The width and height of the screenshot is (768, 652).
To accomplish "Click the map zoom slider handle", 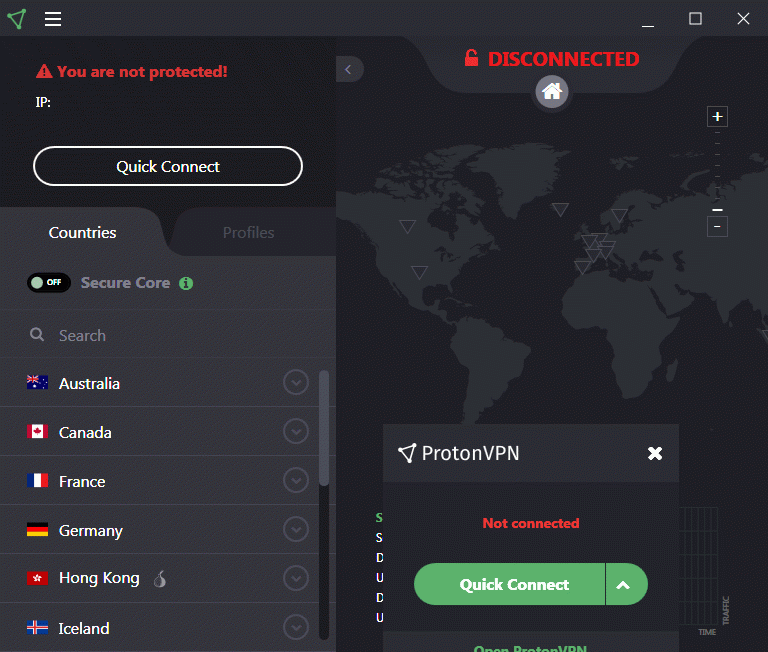I will pyautogui.click(x=717, y=210).
